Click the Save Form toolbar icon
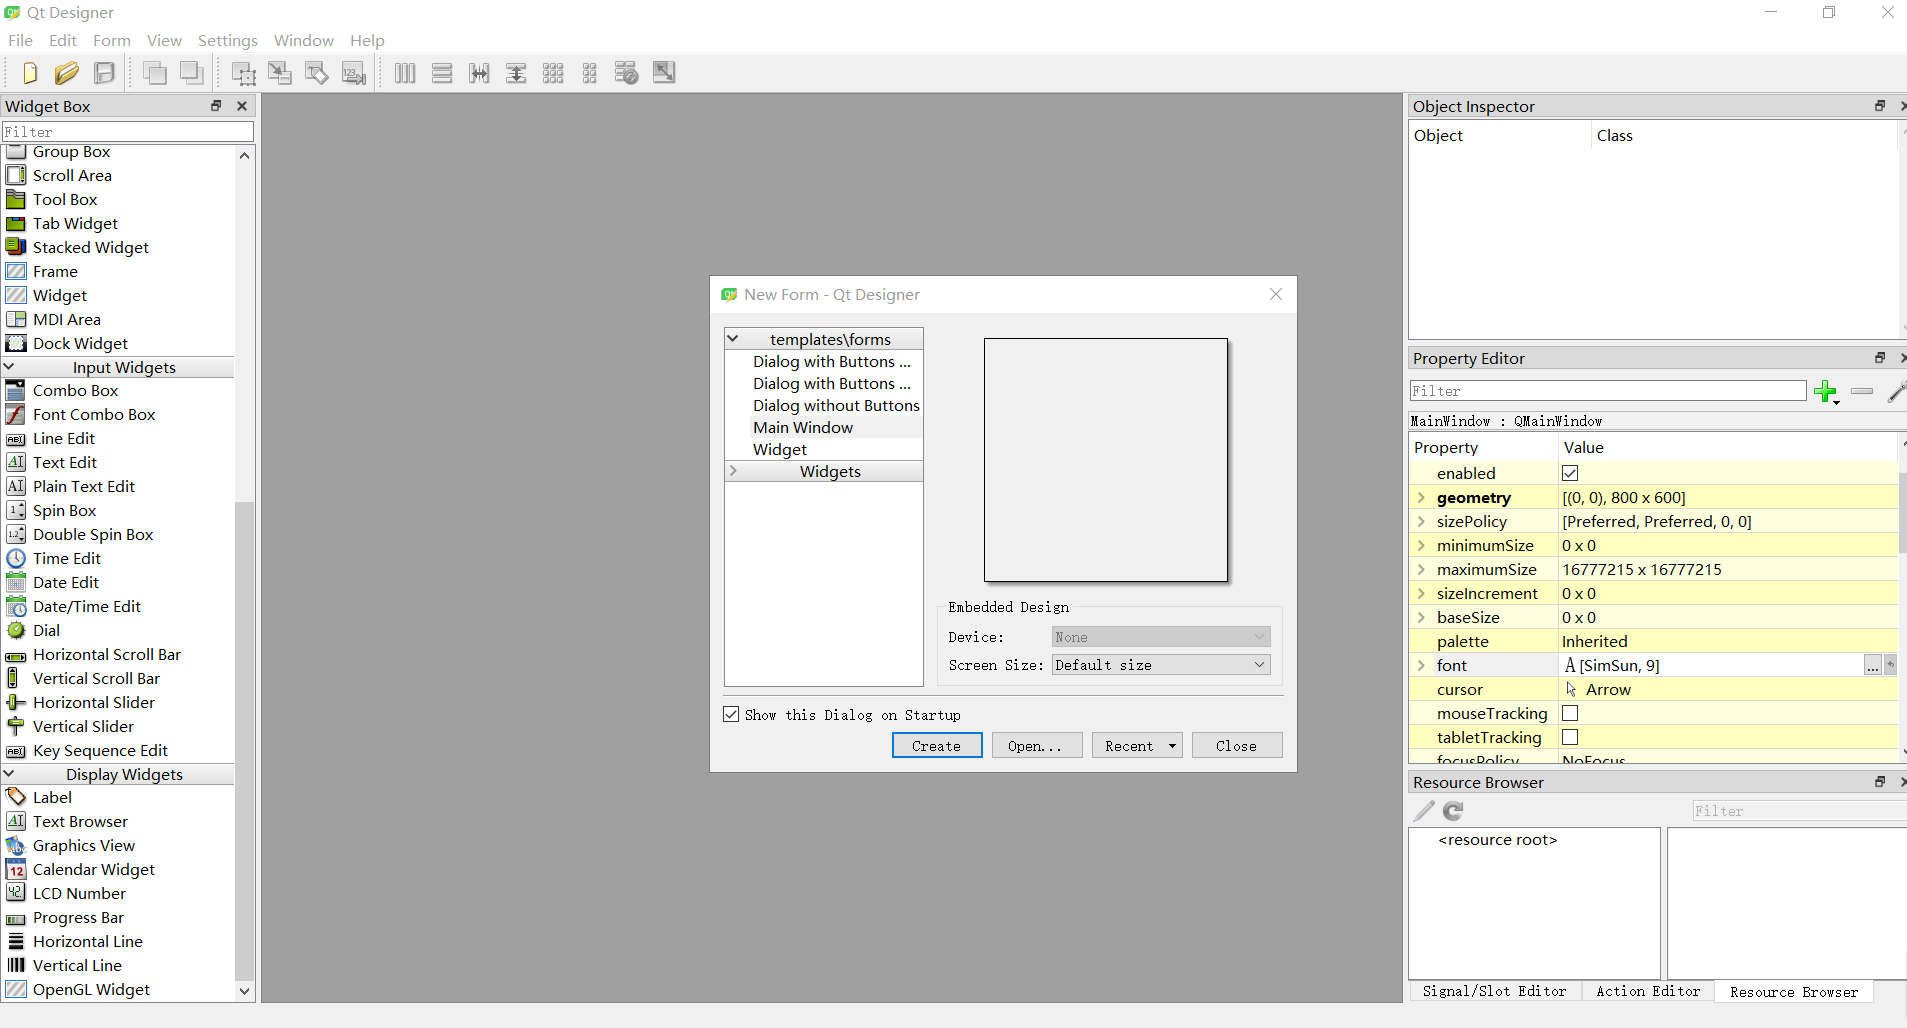The height and width of the screenshot is (1028, 1907). pos(104,72)
